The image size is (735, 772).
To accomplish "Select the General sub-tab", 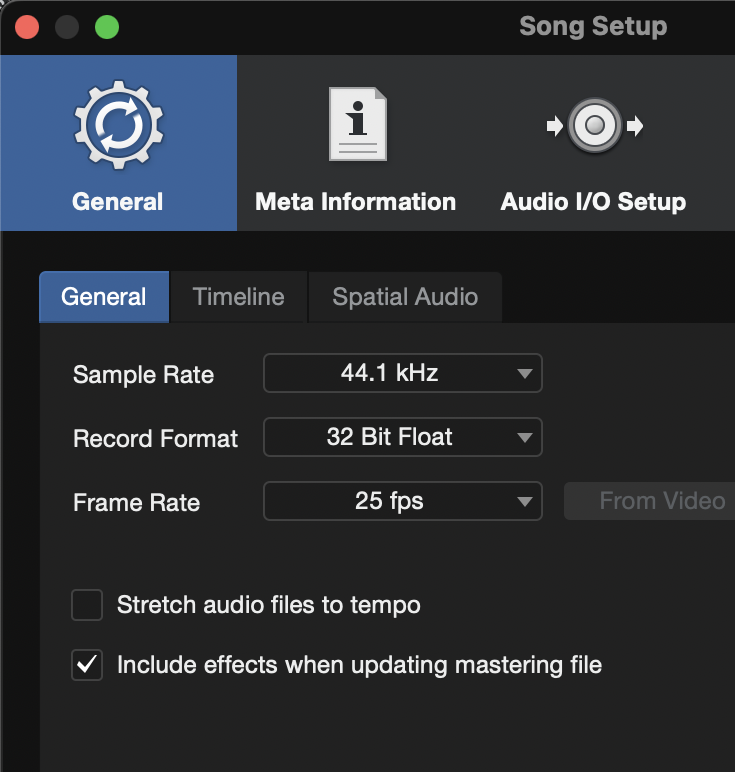I will 104,297.
